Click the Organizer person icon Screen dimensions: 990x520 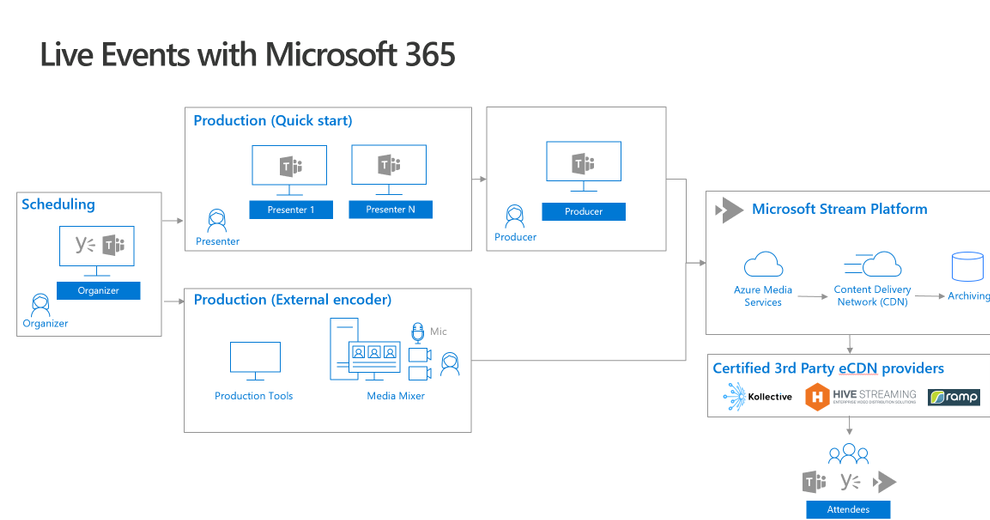pyautogui.click(x=40, y=305)
